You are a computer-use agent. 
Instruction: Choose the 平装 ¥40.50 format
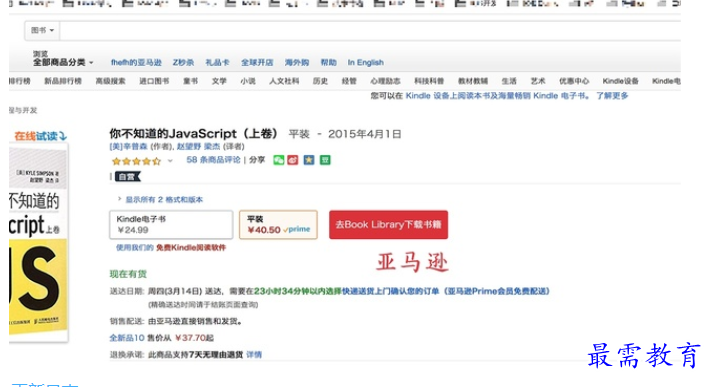(x=278, y=224)
